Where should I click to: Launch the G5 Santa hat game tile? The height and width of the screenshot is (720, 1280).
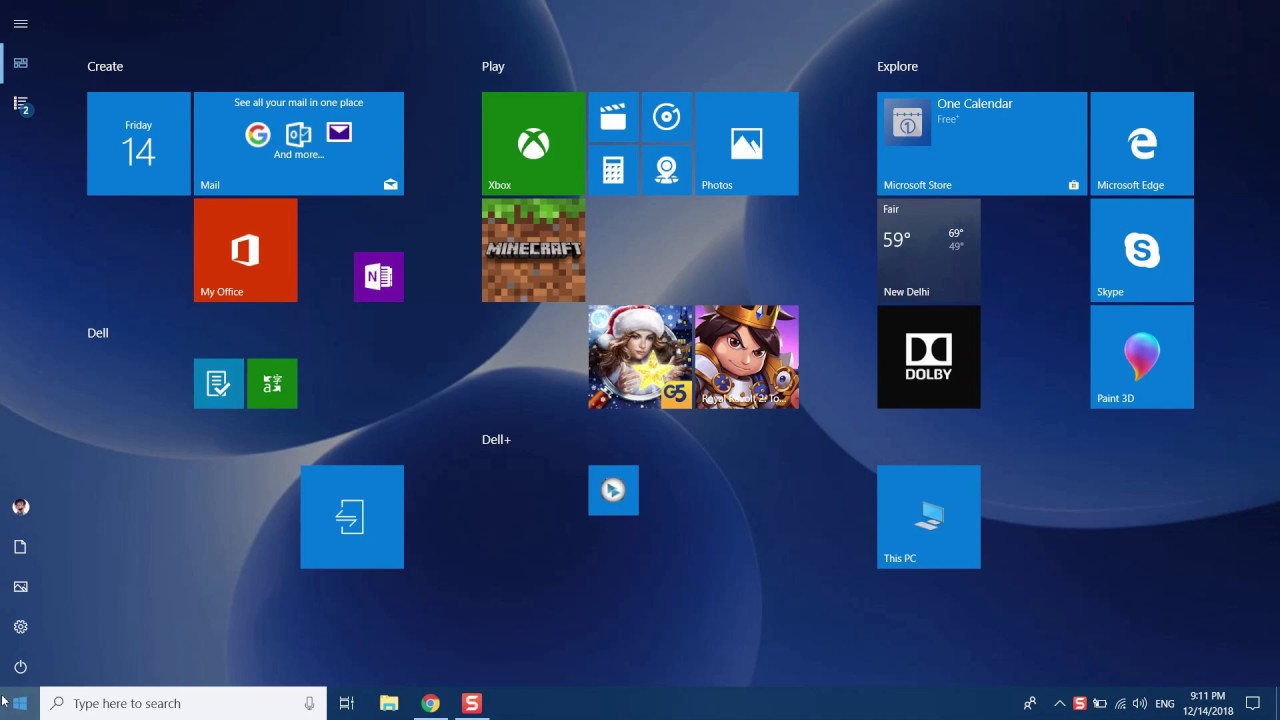(640, 357)
